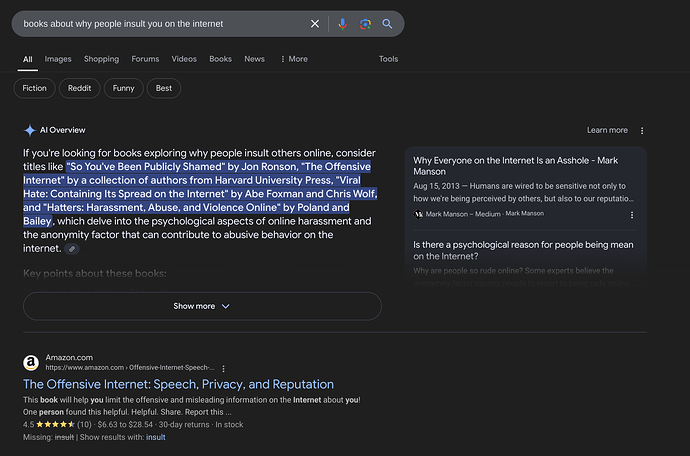
Task: Click Learn more about AI Overview
Action: pos(607,130)
